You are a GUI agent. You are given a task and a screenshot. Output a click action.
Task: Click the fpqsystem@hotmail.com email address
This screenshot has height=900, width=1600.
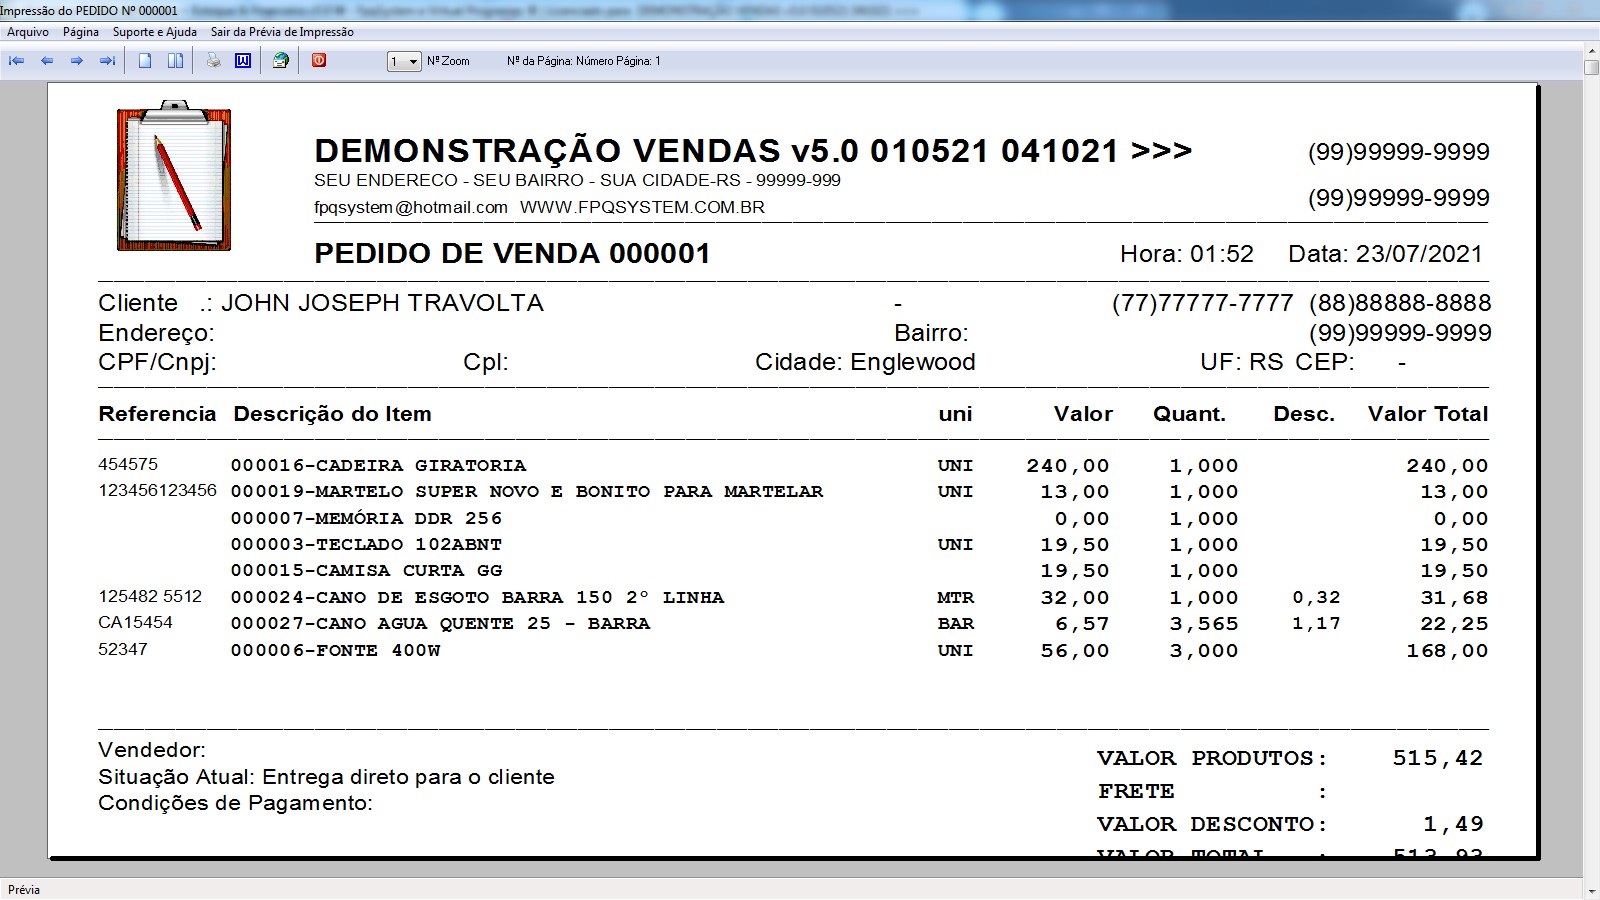tap(411, 208)
